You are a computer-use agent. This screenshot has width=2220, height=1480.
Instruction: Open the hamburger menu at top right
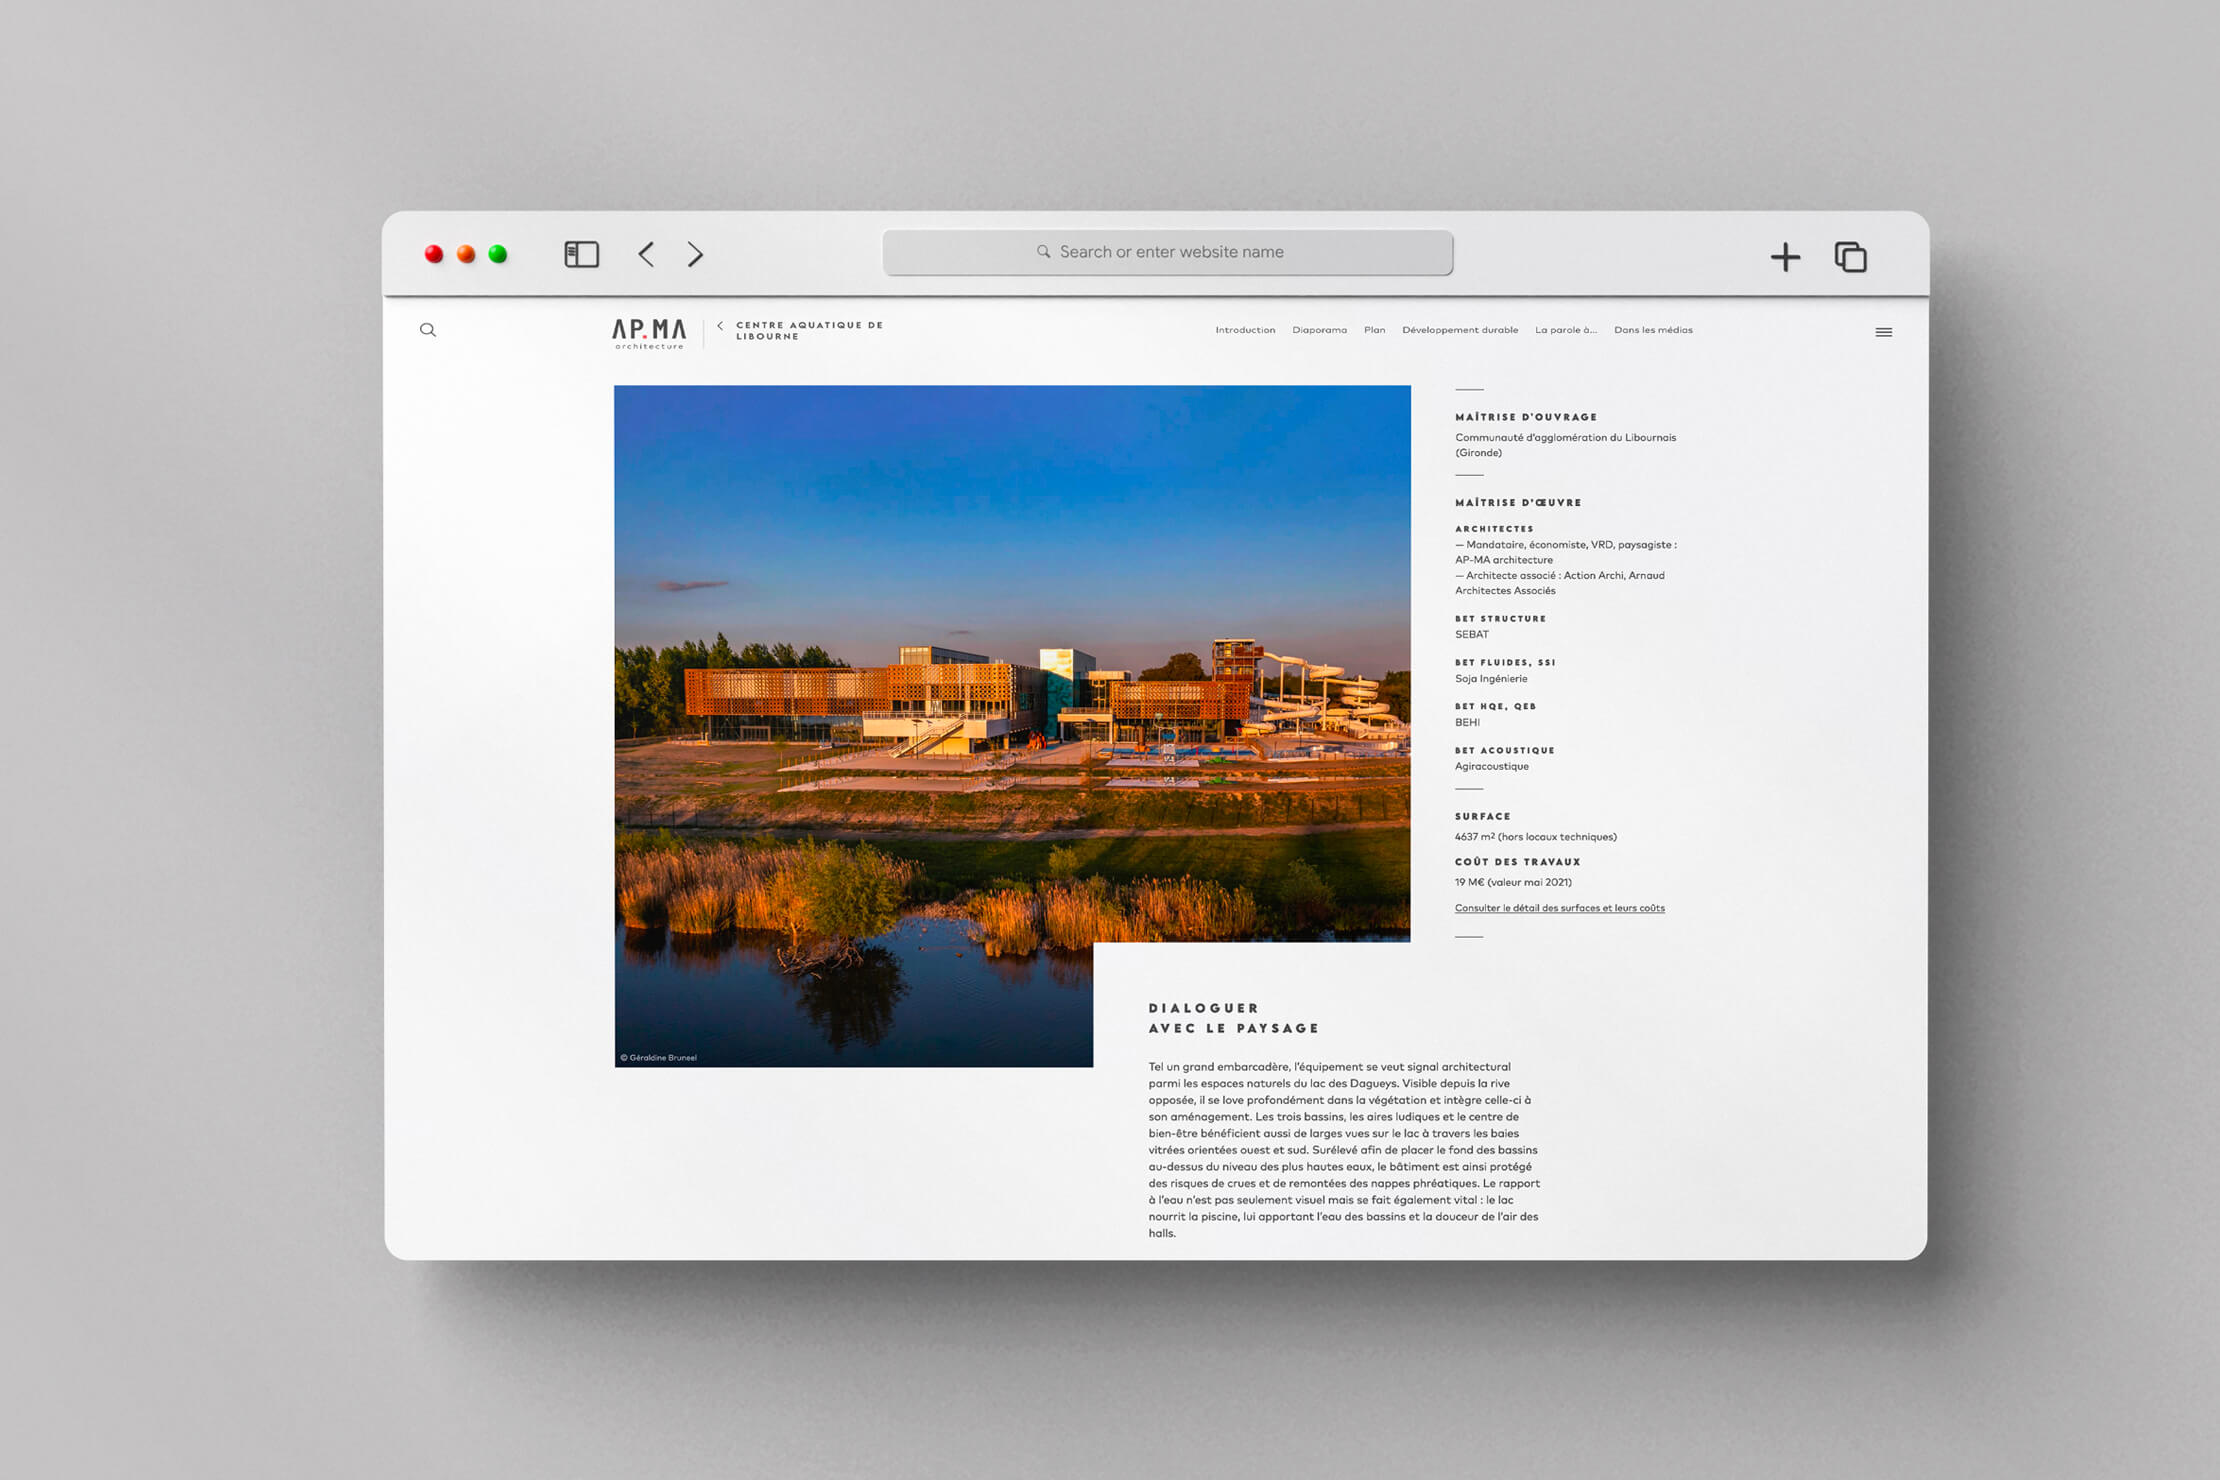pos(1884,331)
